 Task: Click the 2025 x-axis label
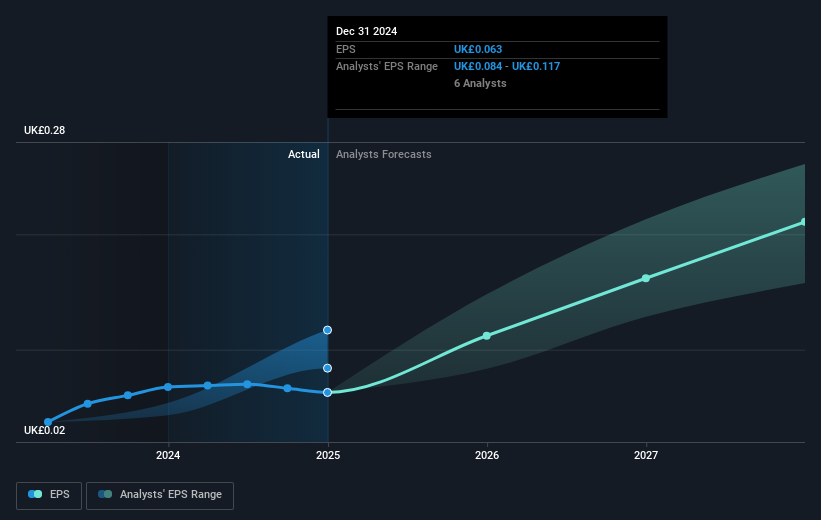click(x=328, y=455)
